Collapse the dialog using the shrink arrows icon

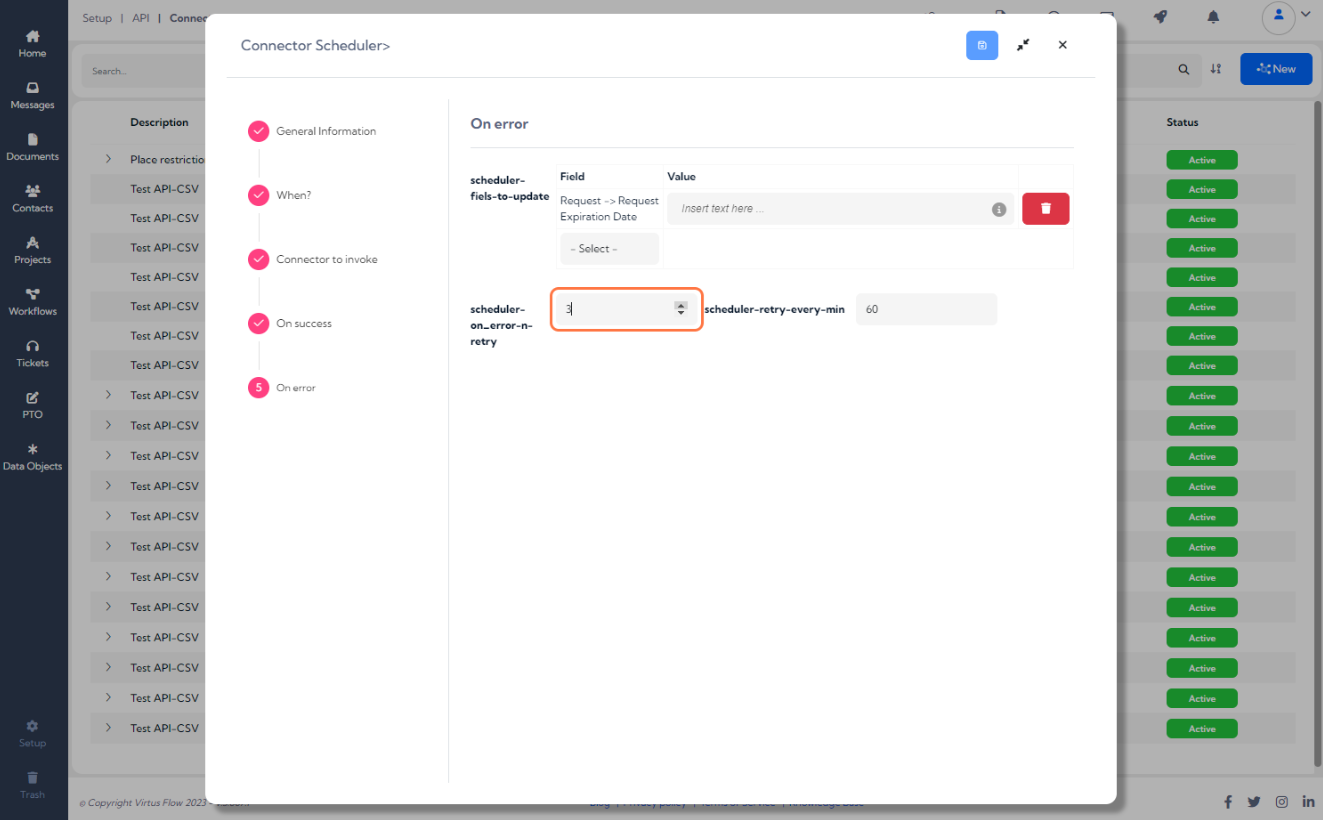coord(1023,45)
